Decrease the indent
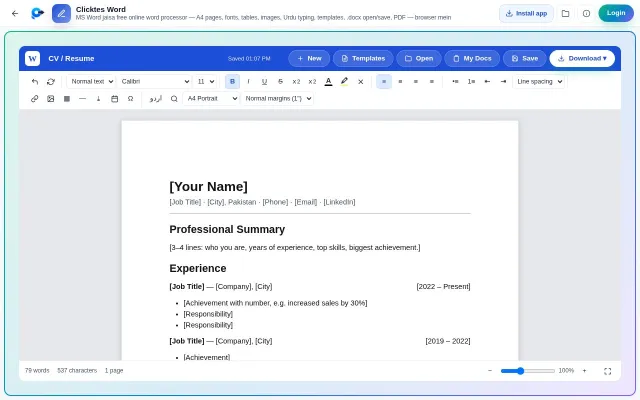 click(x=487, y=82)
